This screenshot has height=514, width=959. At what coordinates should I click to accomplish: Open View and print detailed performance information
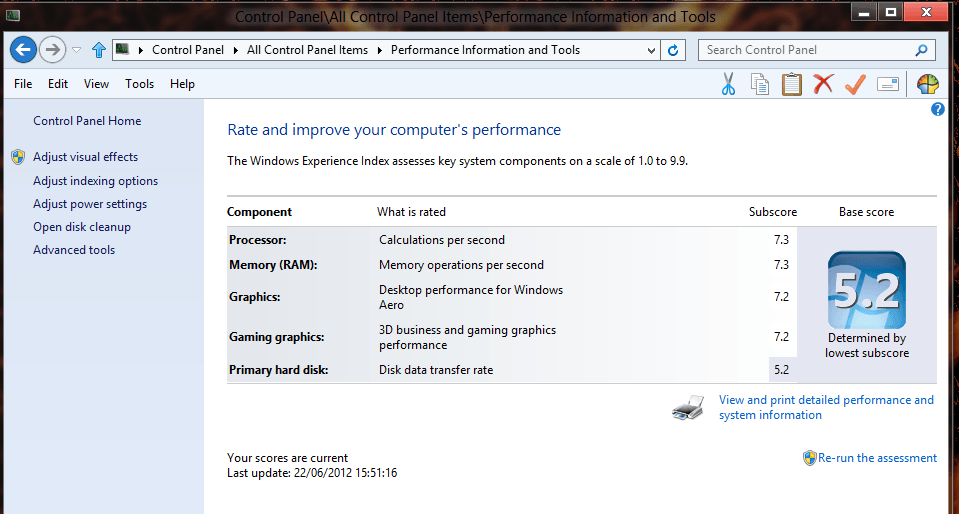point(826,408)
